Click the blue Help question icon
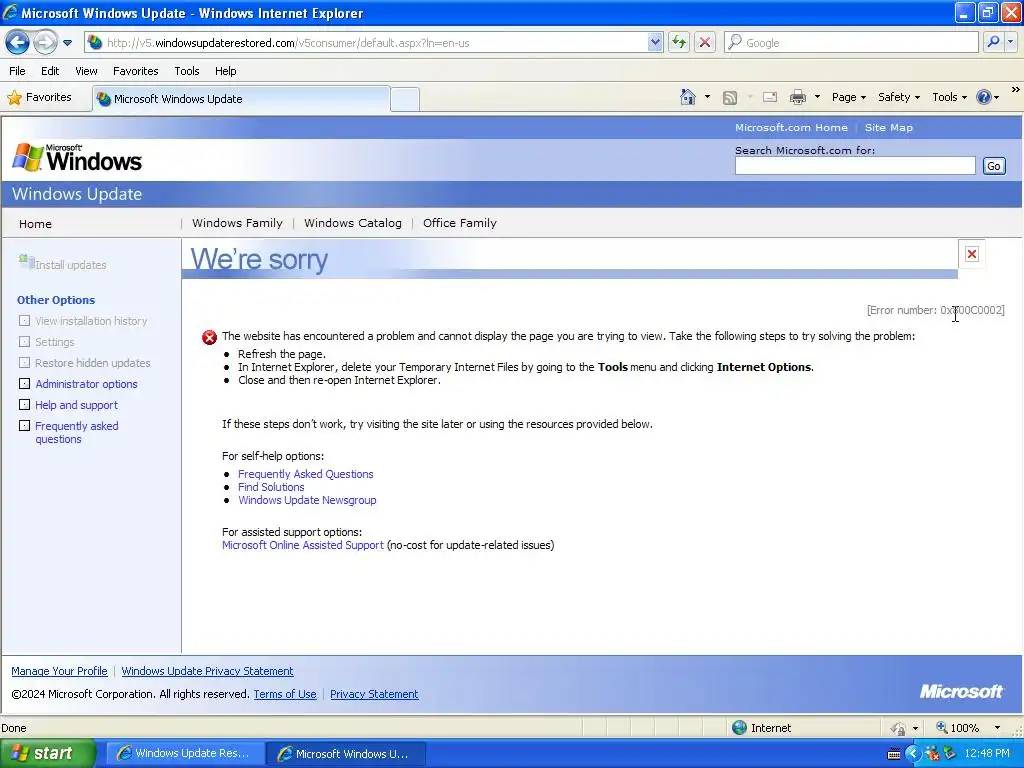Viewport: 1024px width, 768px height. pyautogui.click(x=984, y=97)
